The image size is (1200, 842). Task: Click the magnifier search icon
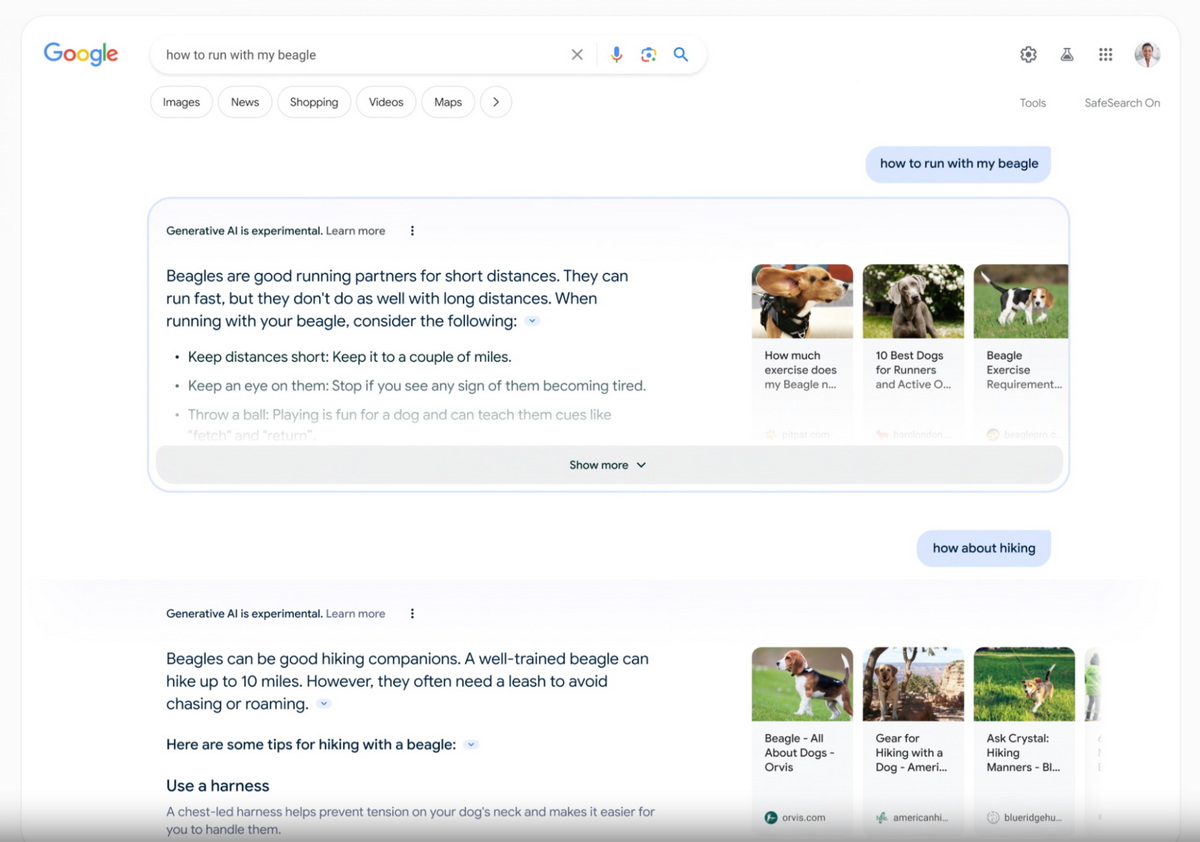[681, 55]
